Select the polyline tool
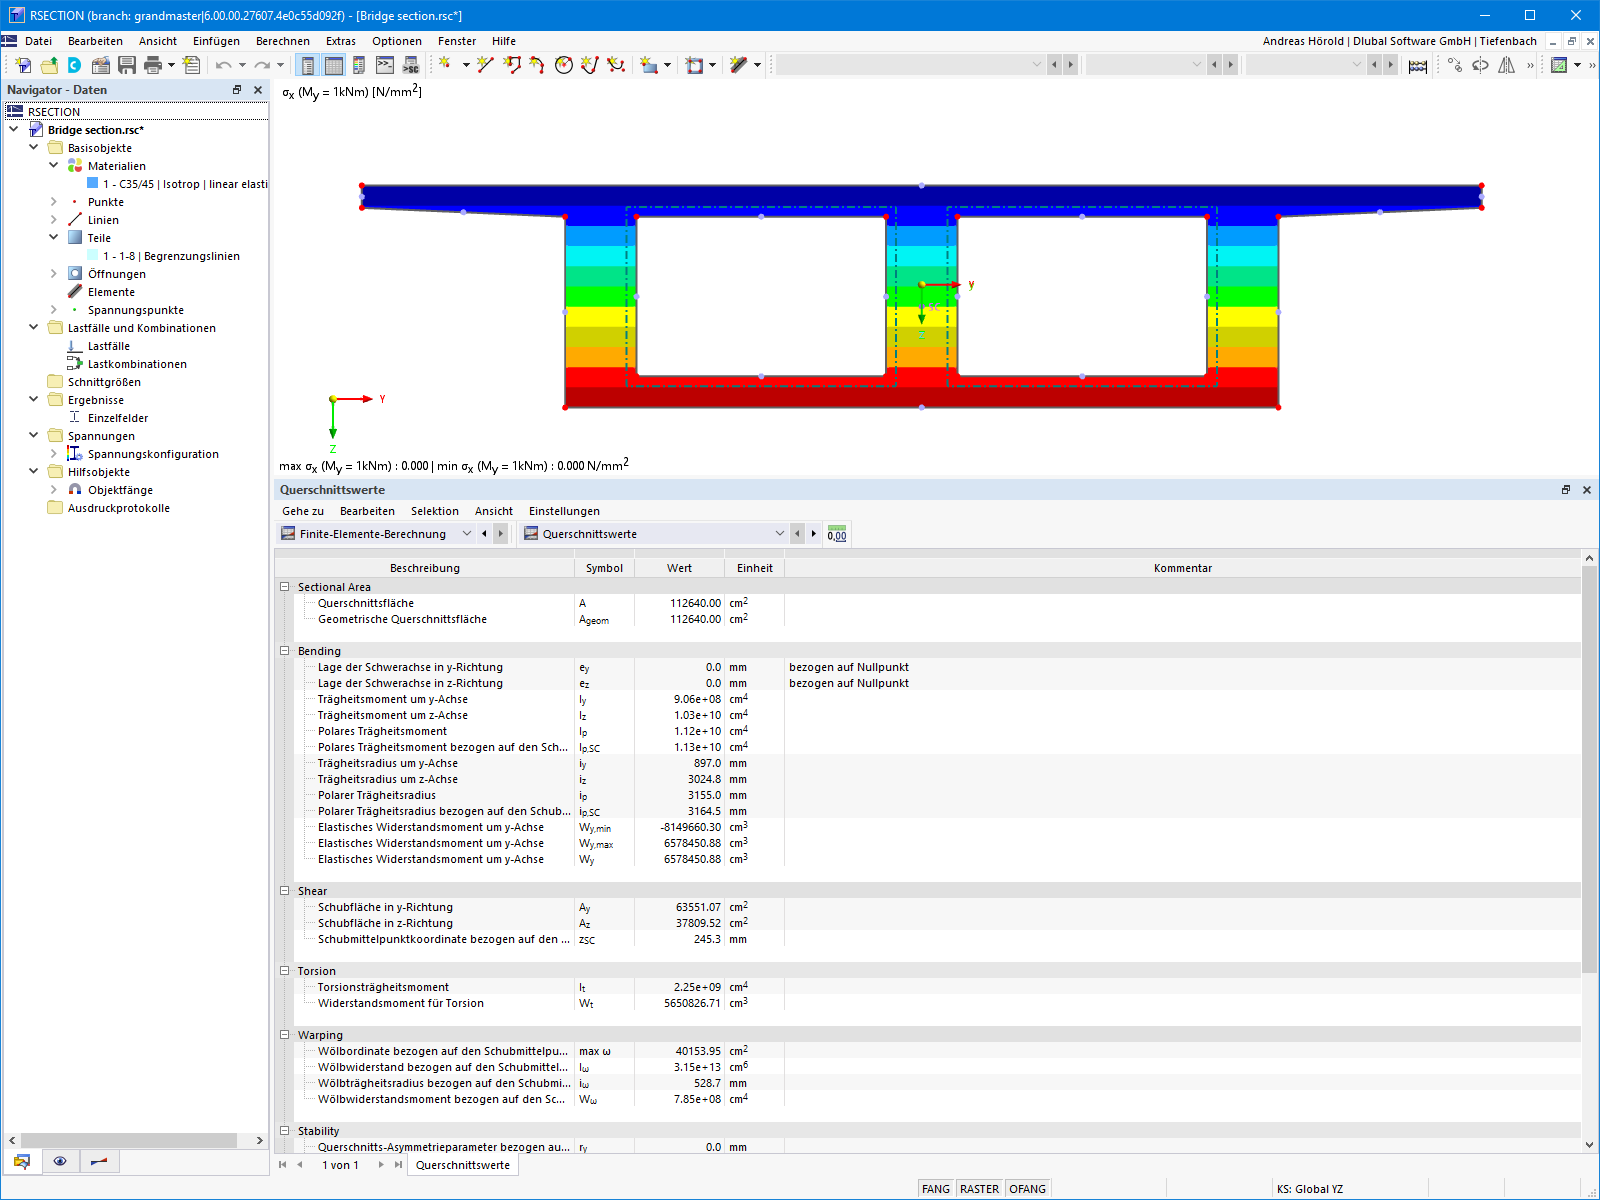The height and width of the screenshot is (1200, 1600). point(512,65)
